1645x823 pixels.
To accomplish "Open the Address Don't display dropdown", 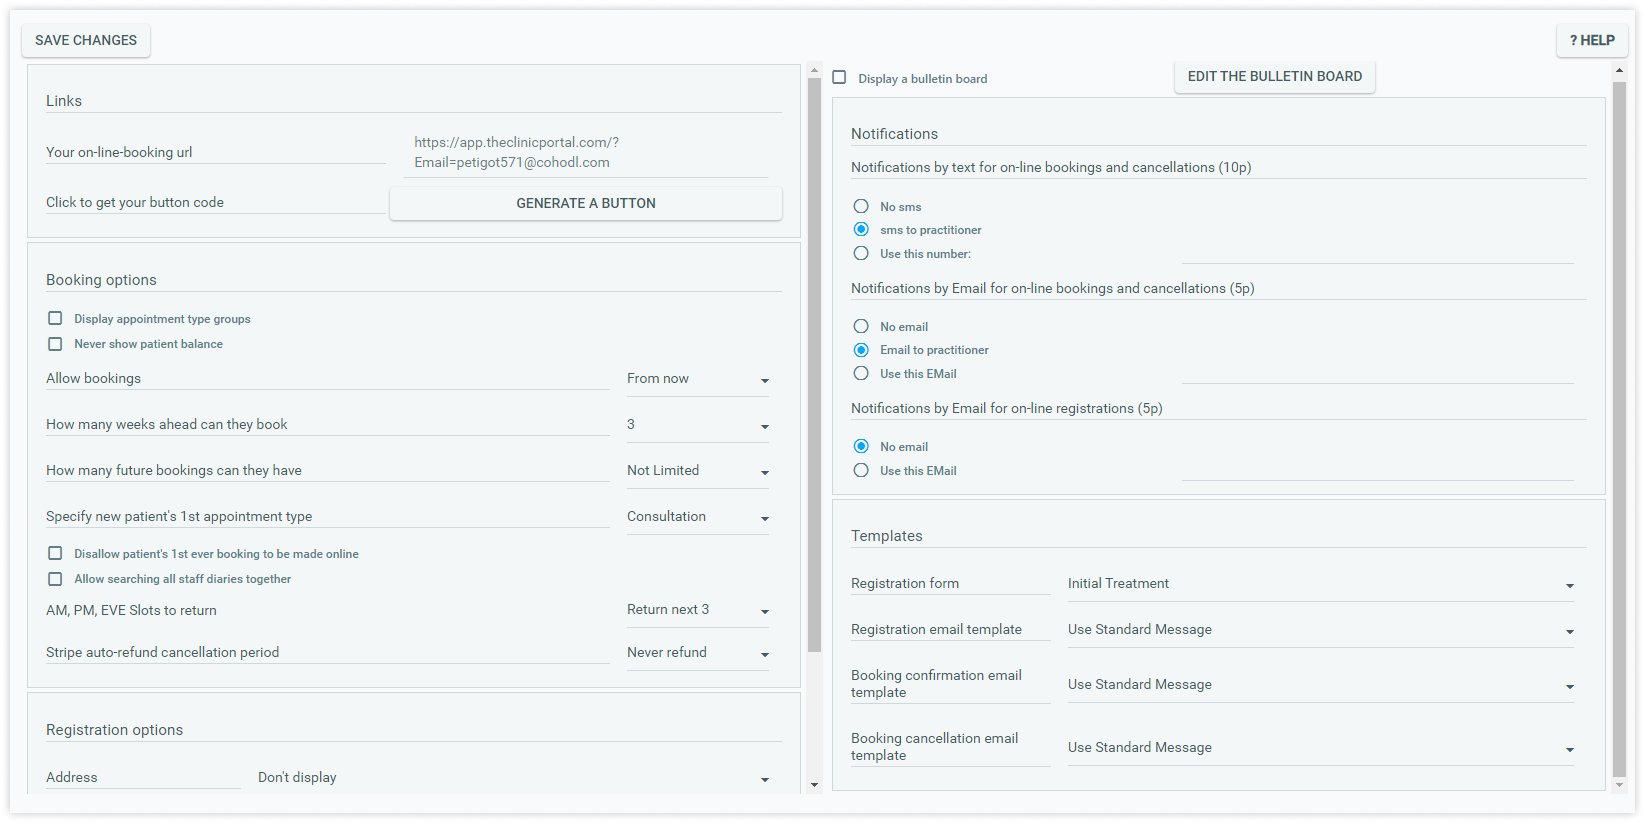I will click(514, 778).
